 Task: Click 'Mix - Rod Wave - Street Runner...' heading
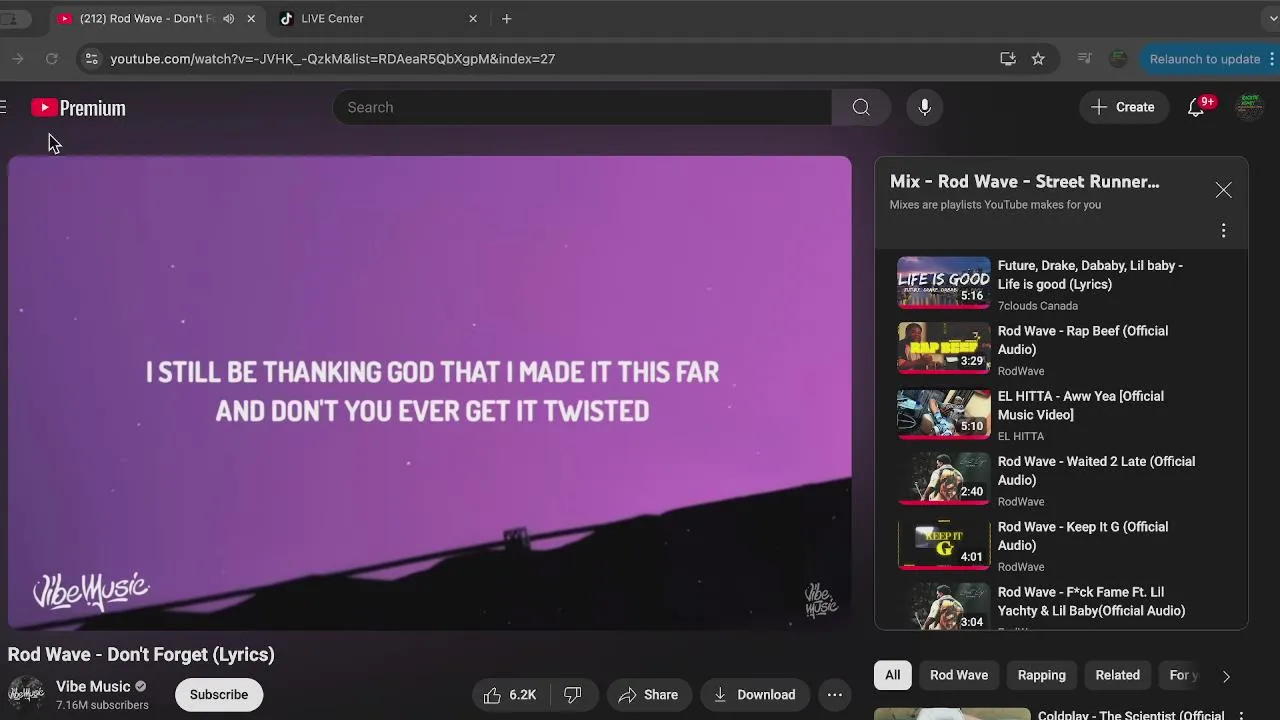(x=1024, y=182)
